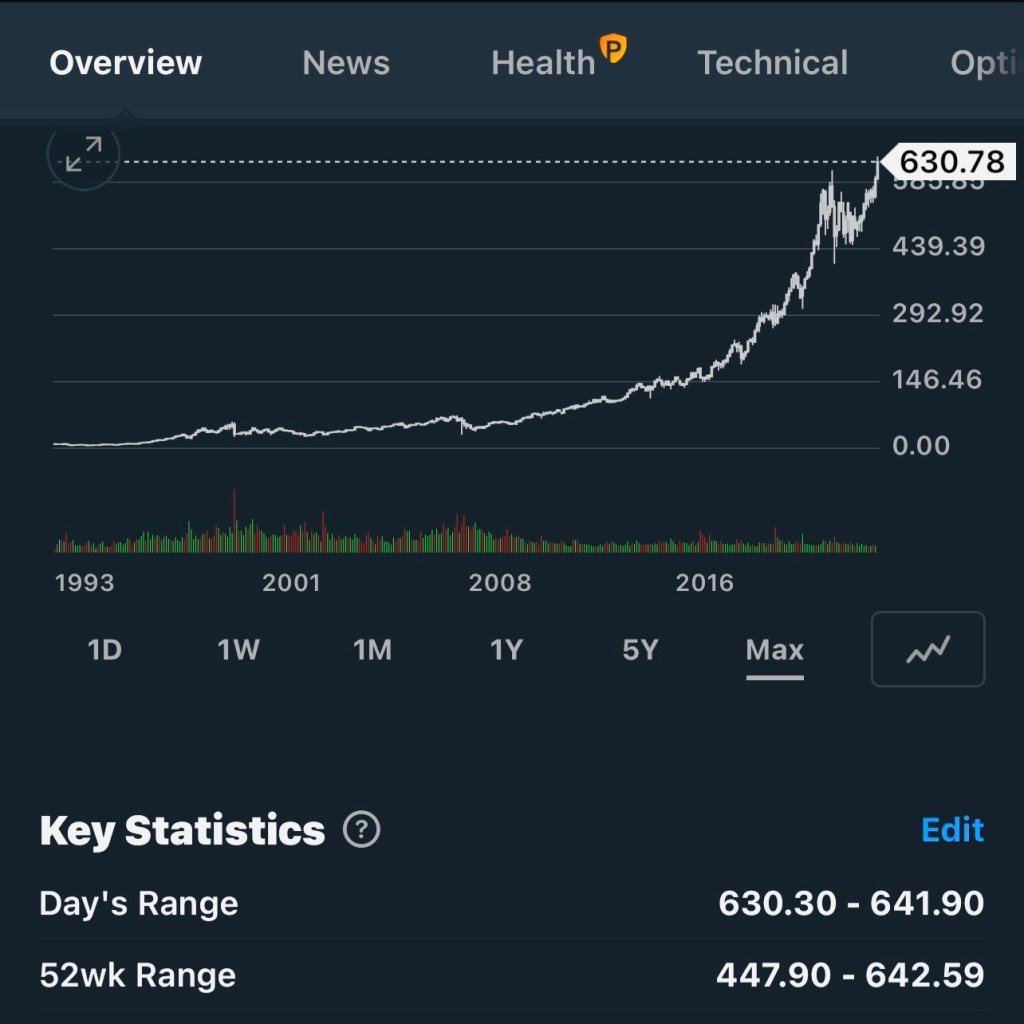Viewport: 1024px width, 1024px height.
Task: Tap the Day's Range statistic row
Action: click(x=512, y=904)
